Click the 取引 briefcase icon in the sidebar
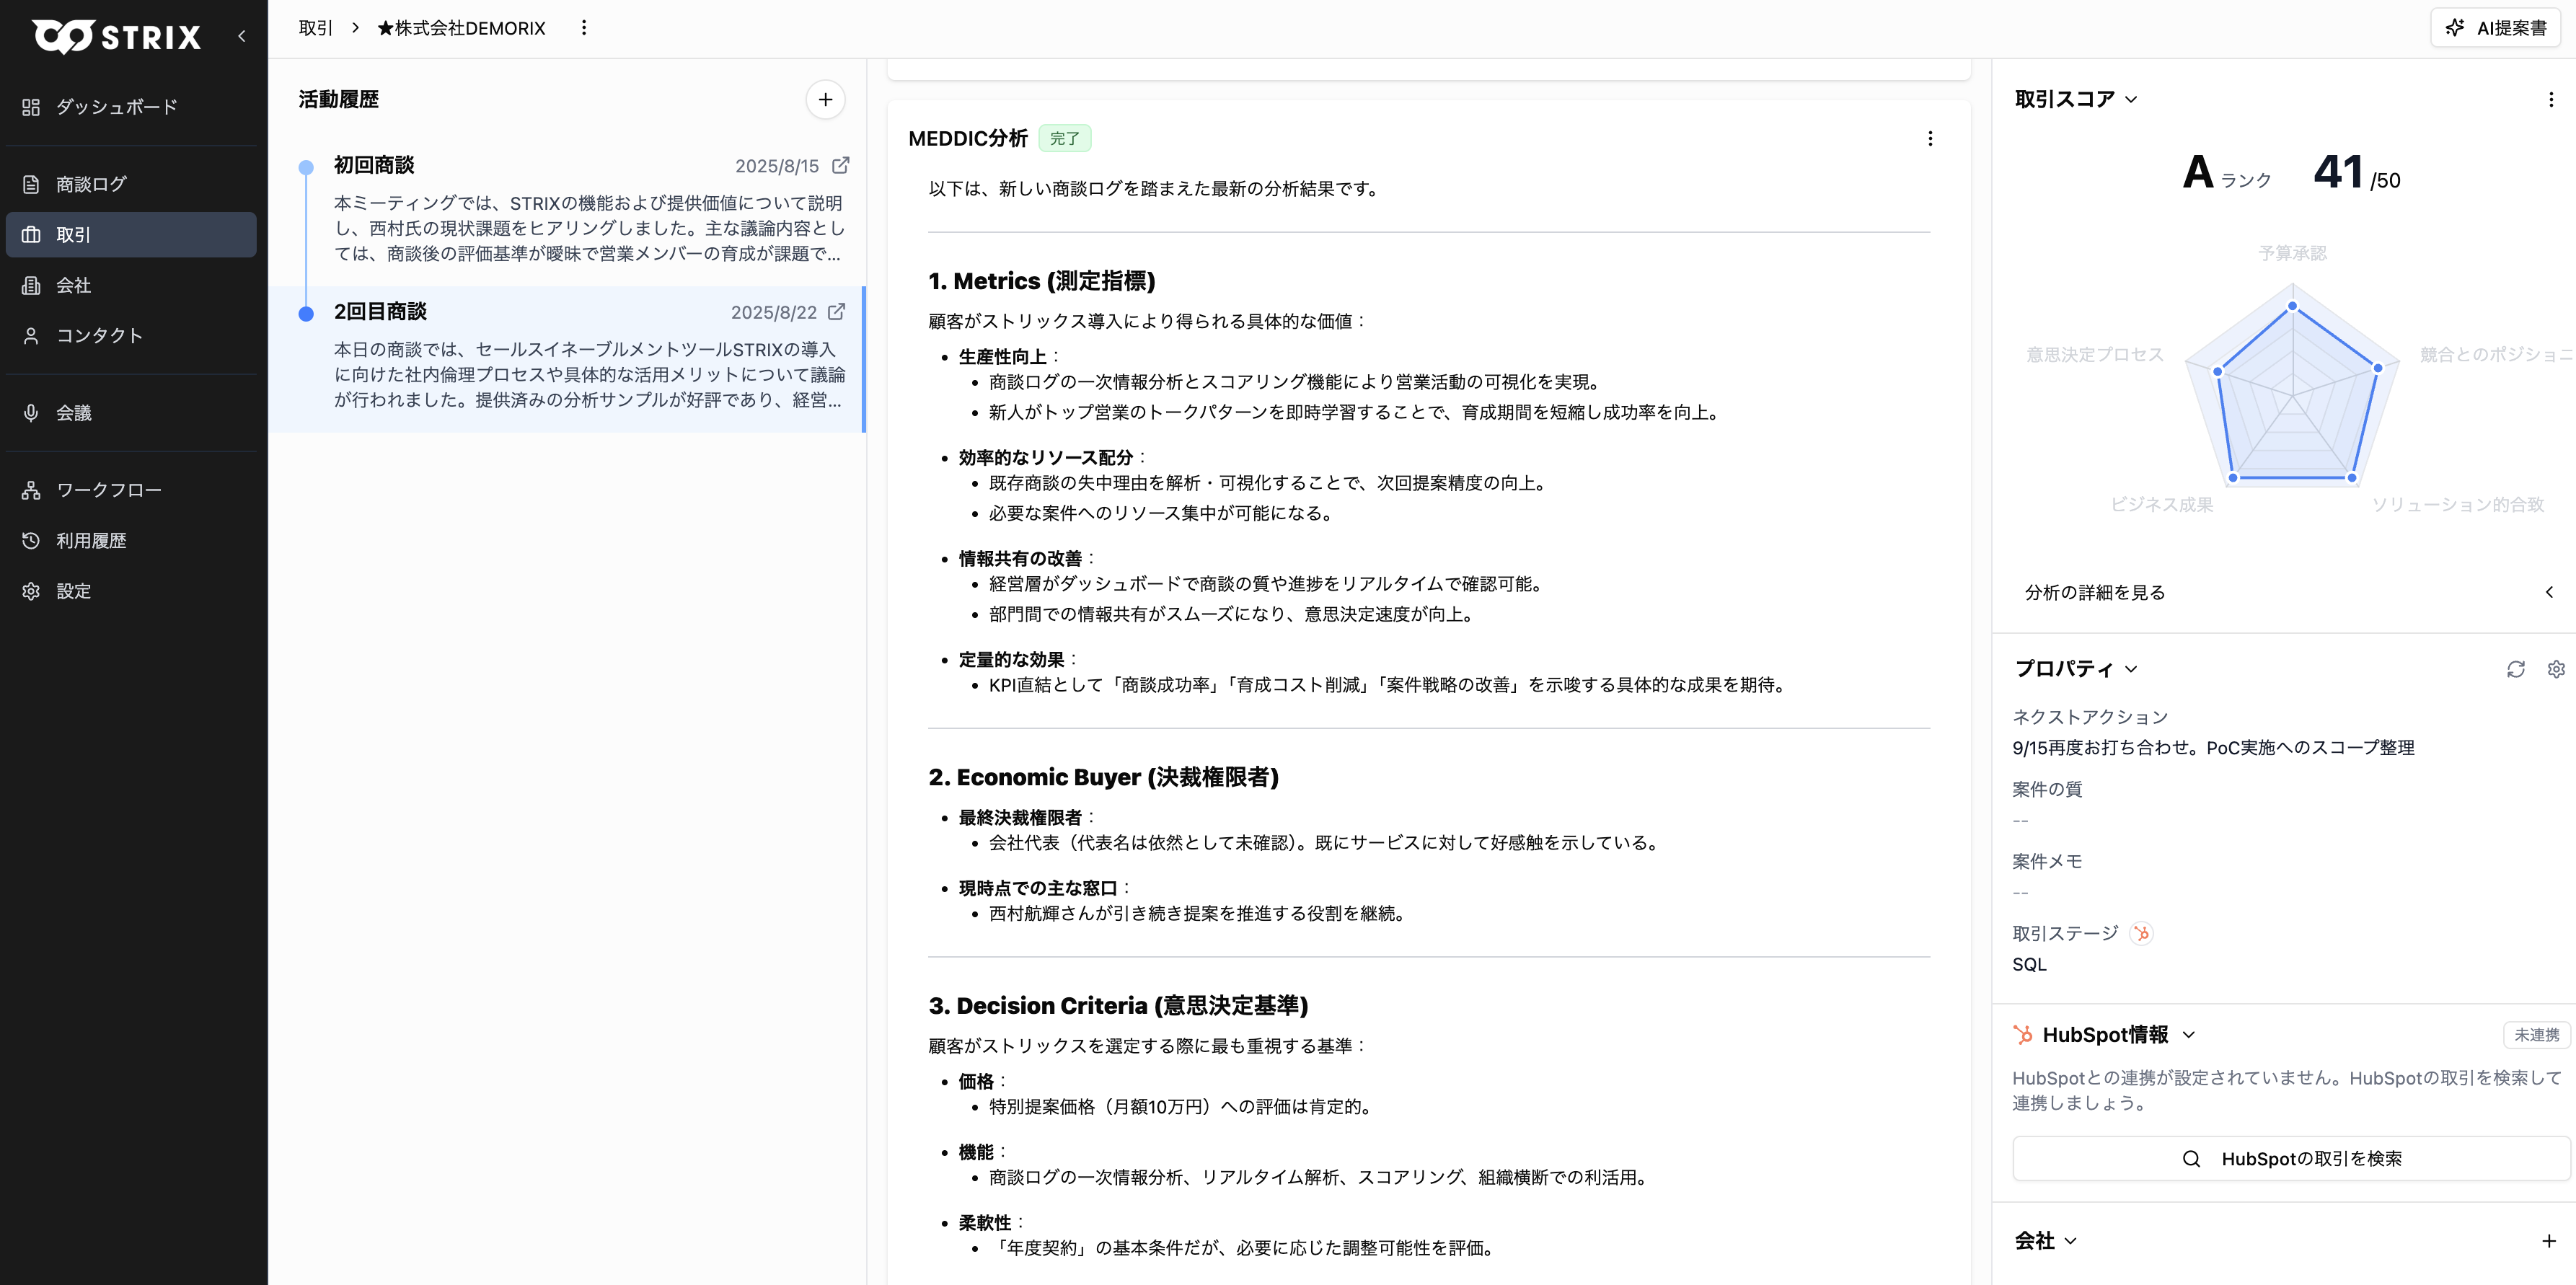This screenshot has width=2576, height=1285. [x=31, y=235]
